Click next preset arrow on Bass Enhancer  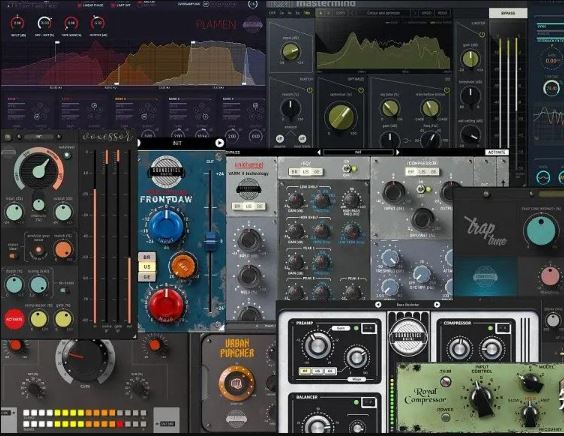point(437,305)
